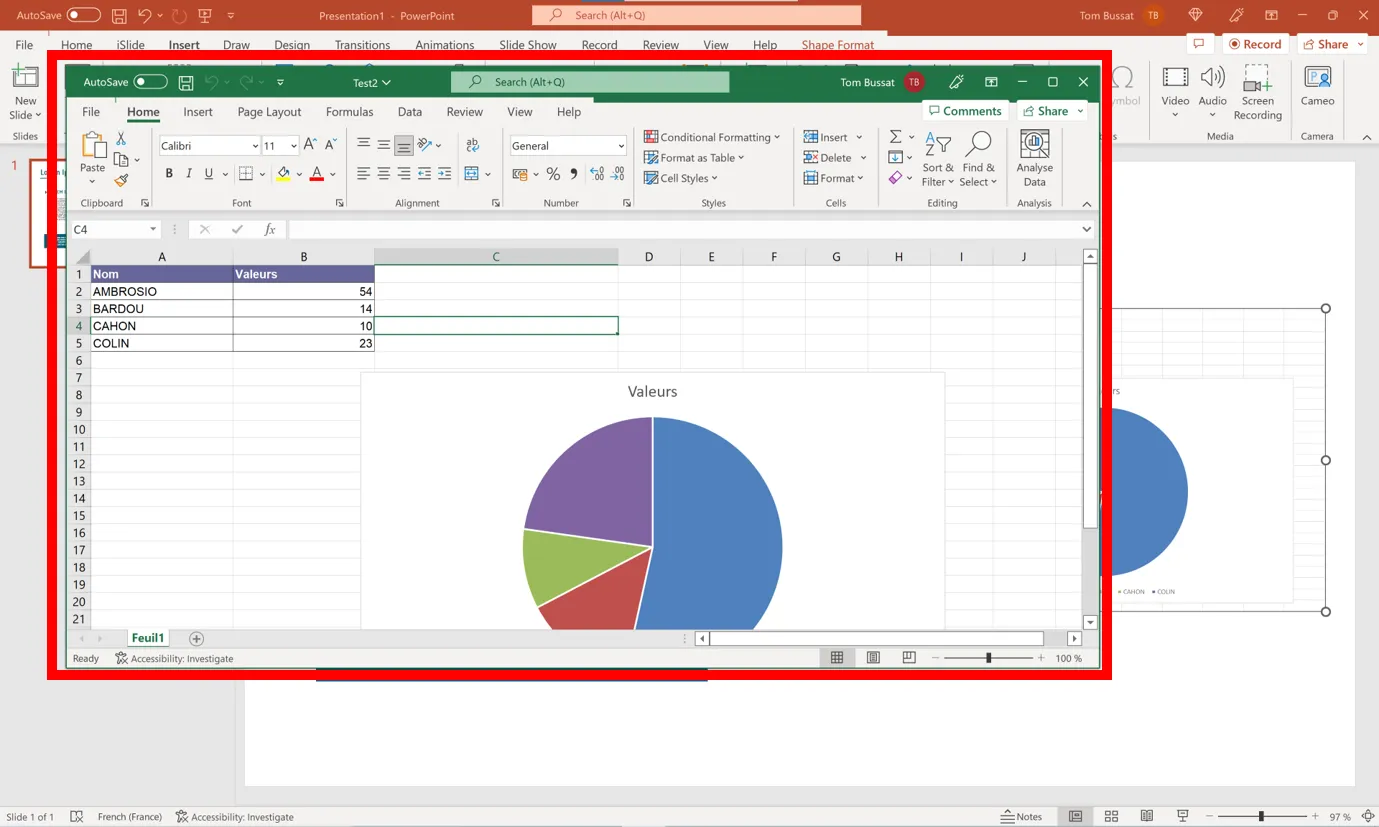The image size is (1379, 827).
Task: Click Excel Share button
Action: [1052, 111]
